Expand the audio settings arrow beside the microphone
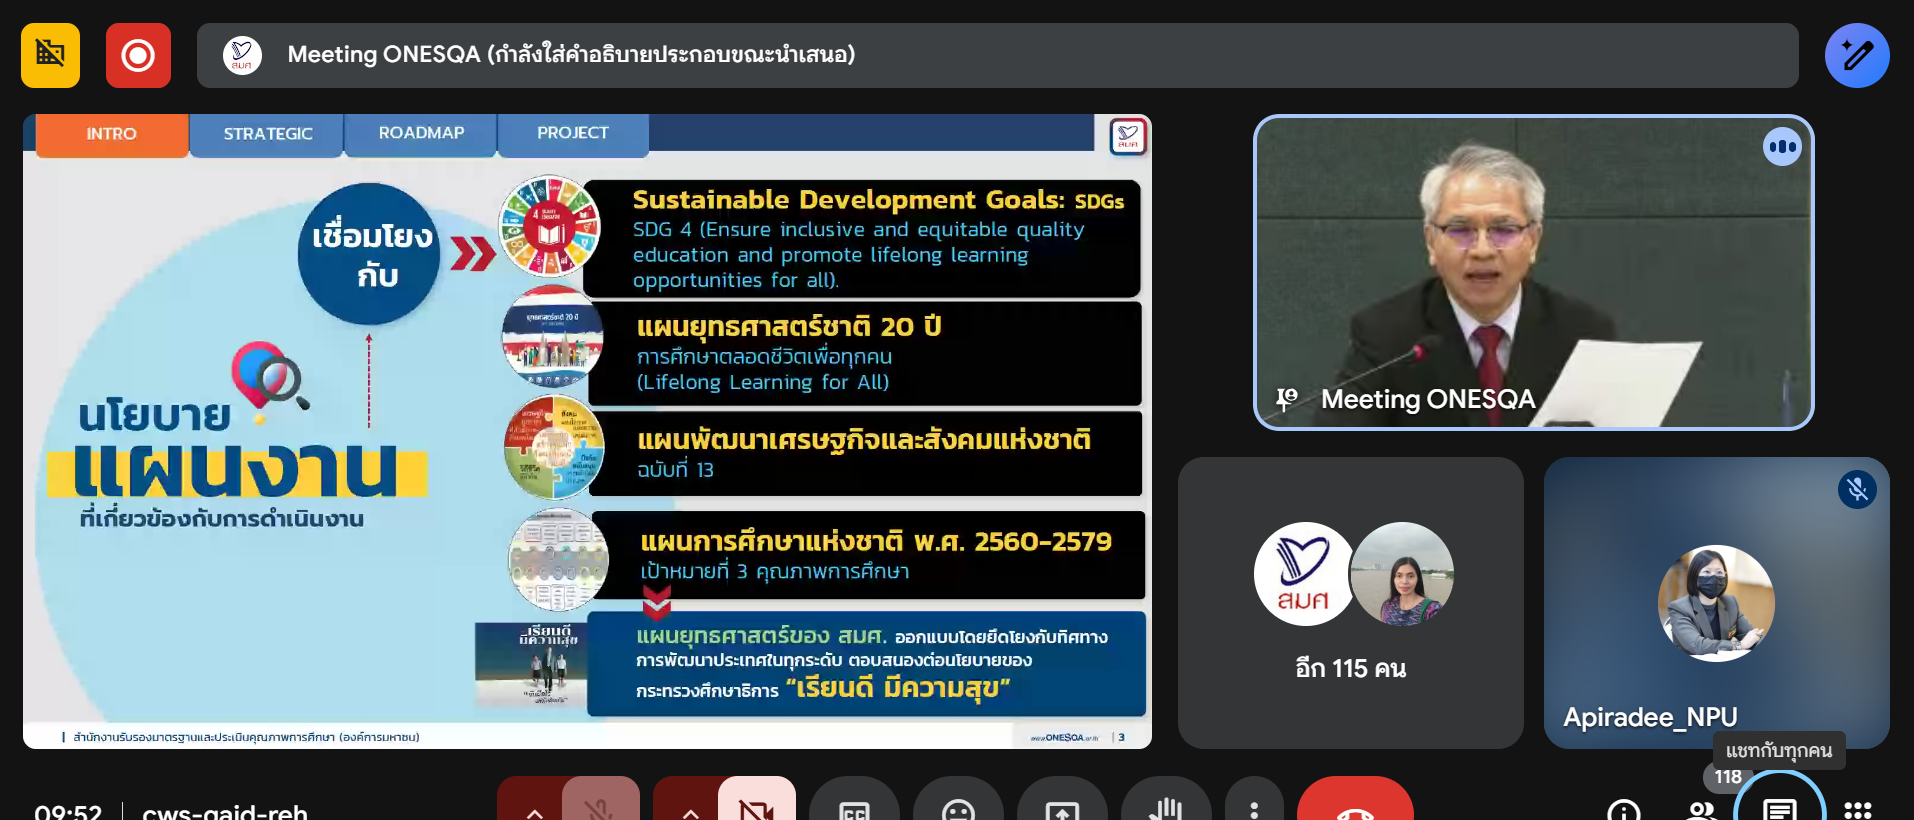 (x=534, y=808)
